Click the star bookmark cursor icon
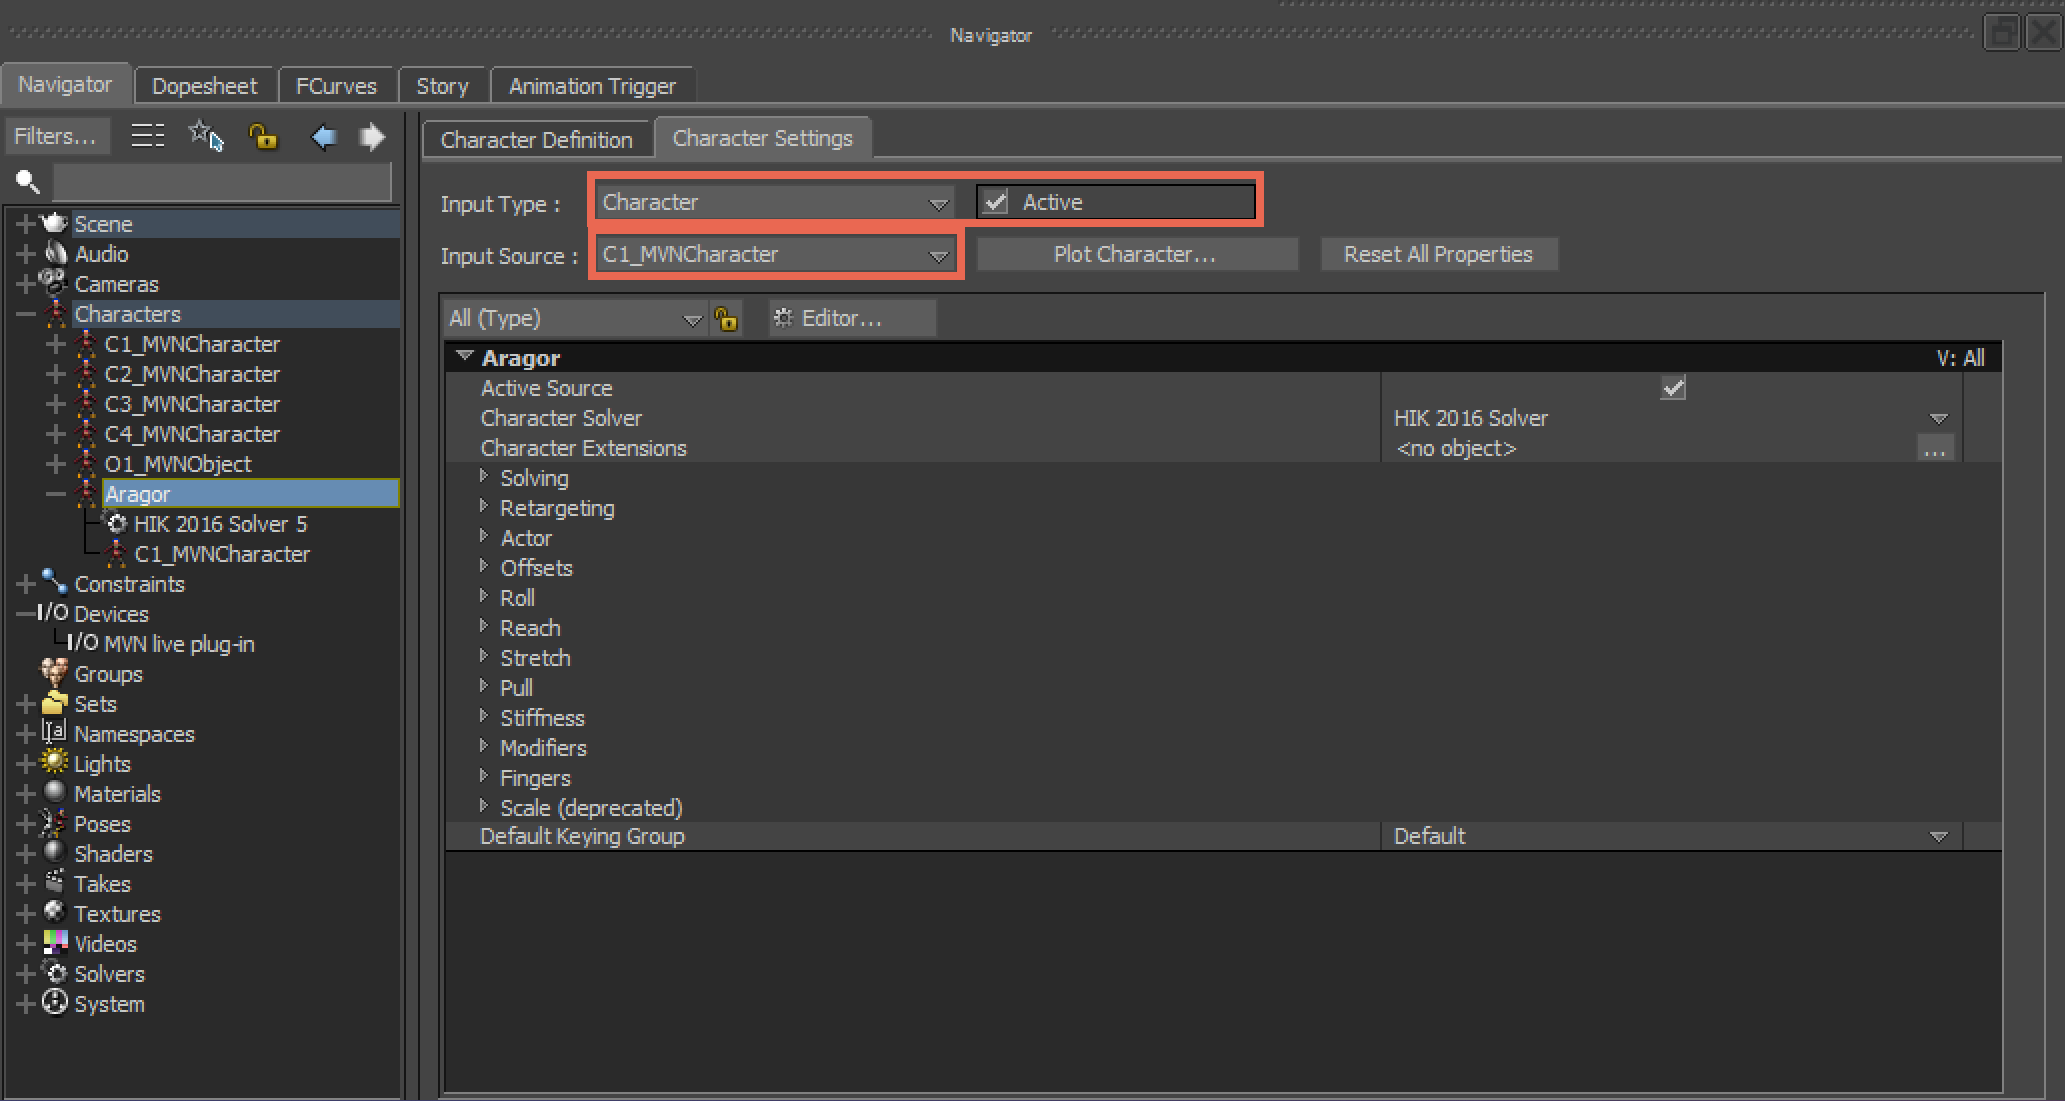The image size is (2065, 1101). (x=206, y=136)
